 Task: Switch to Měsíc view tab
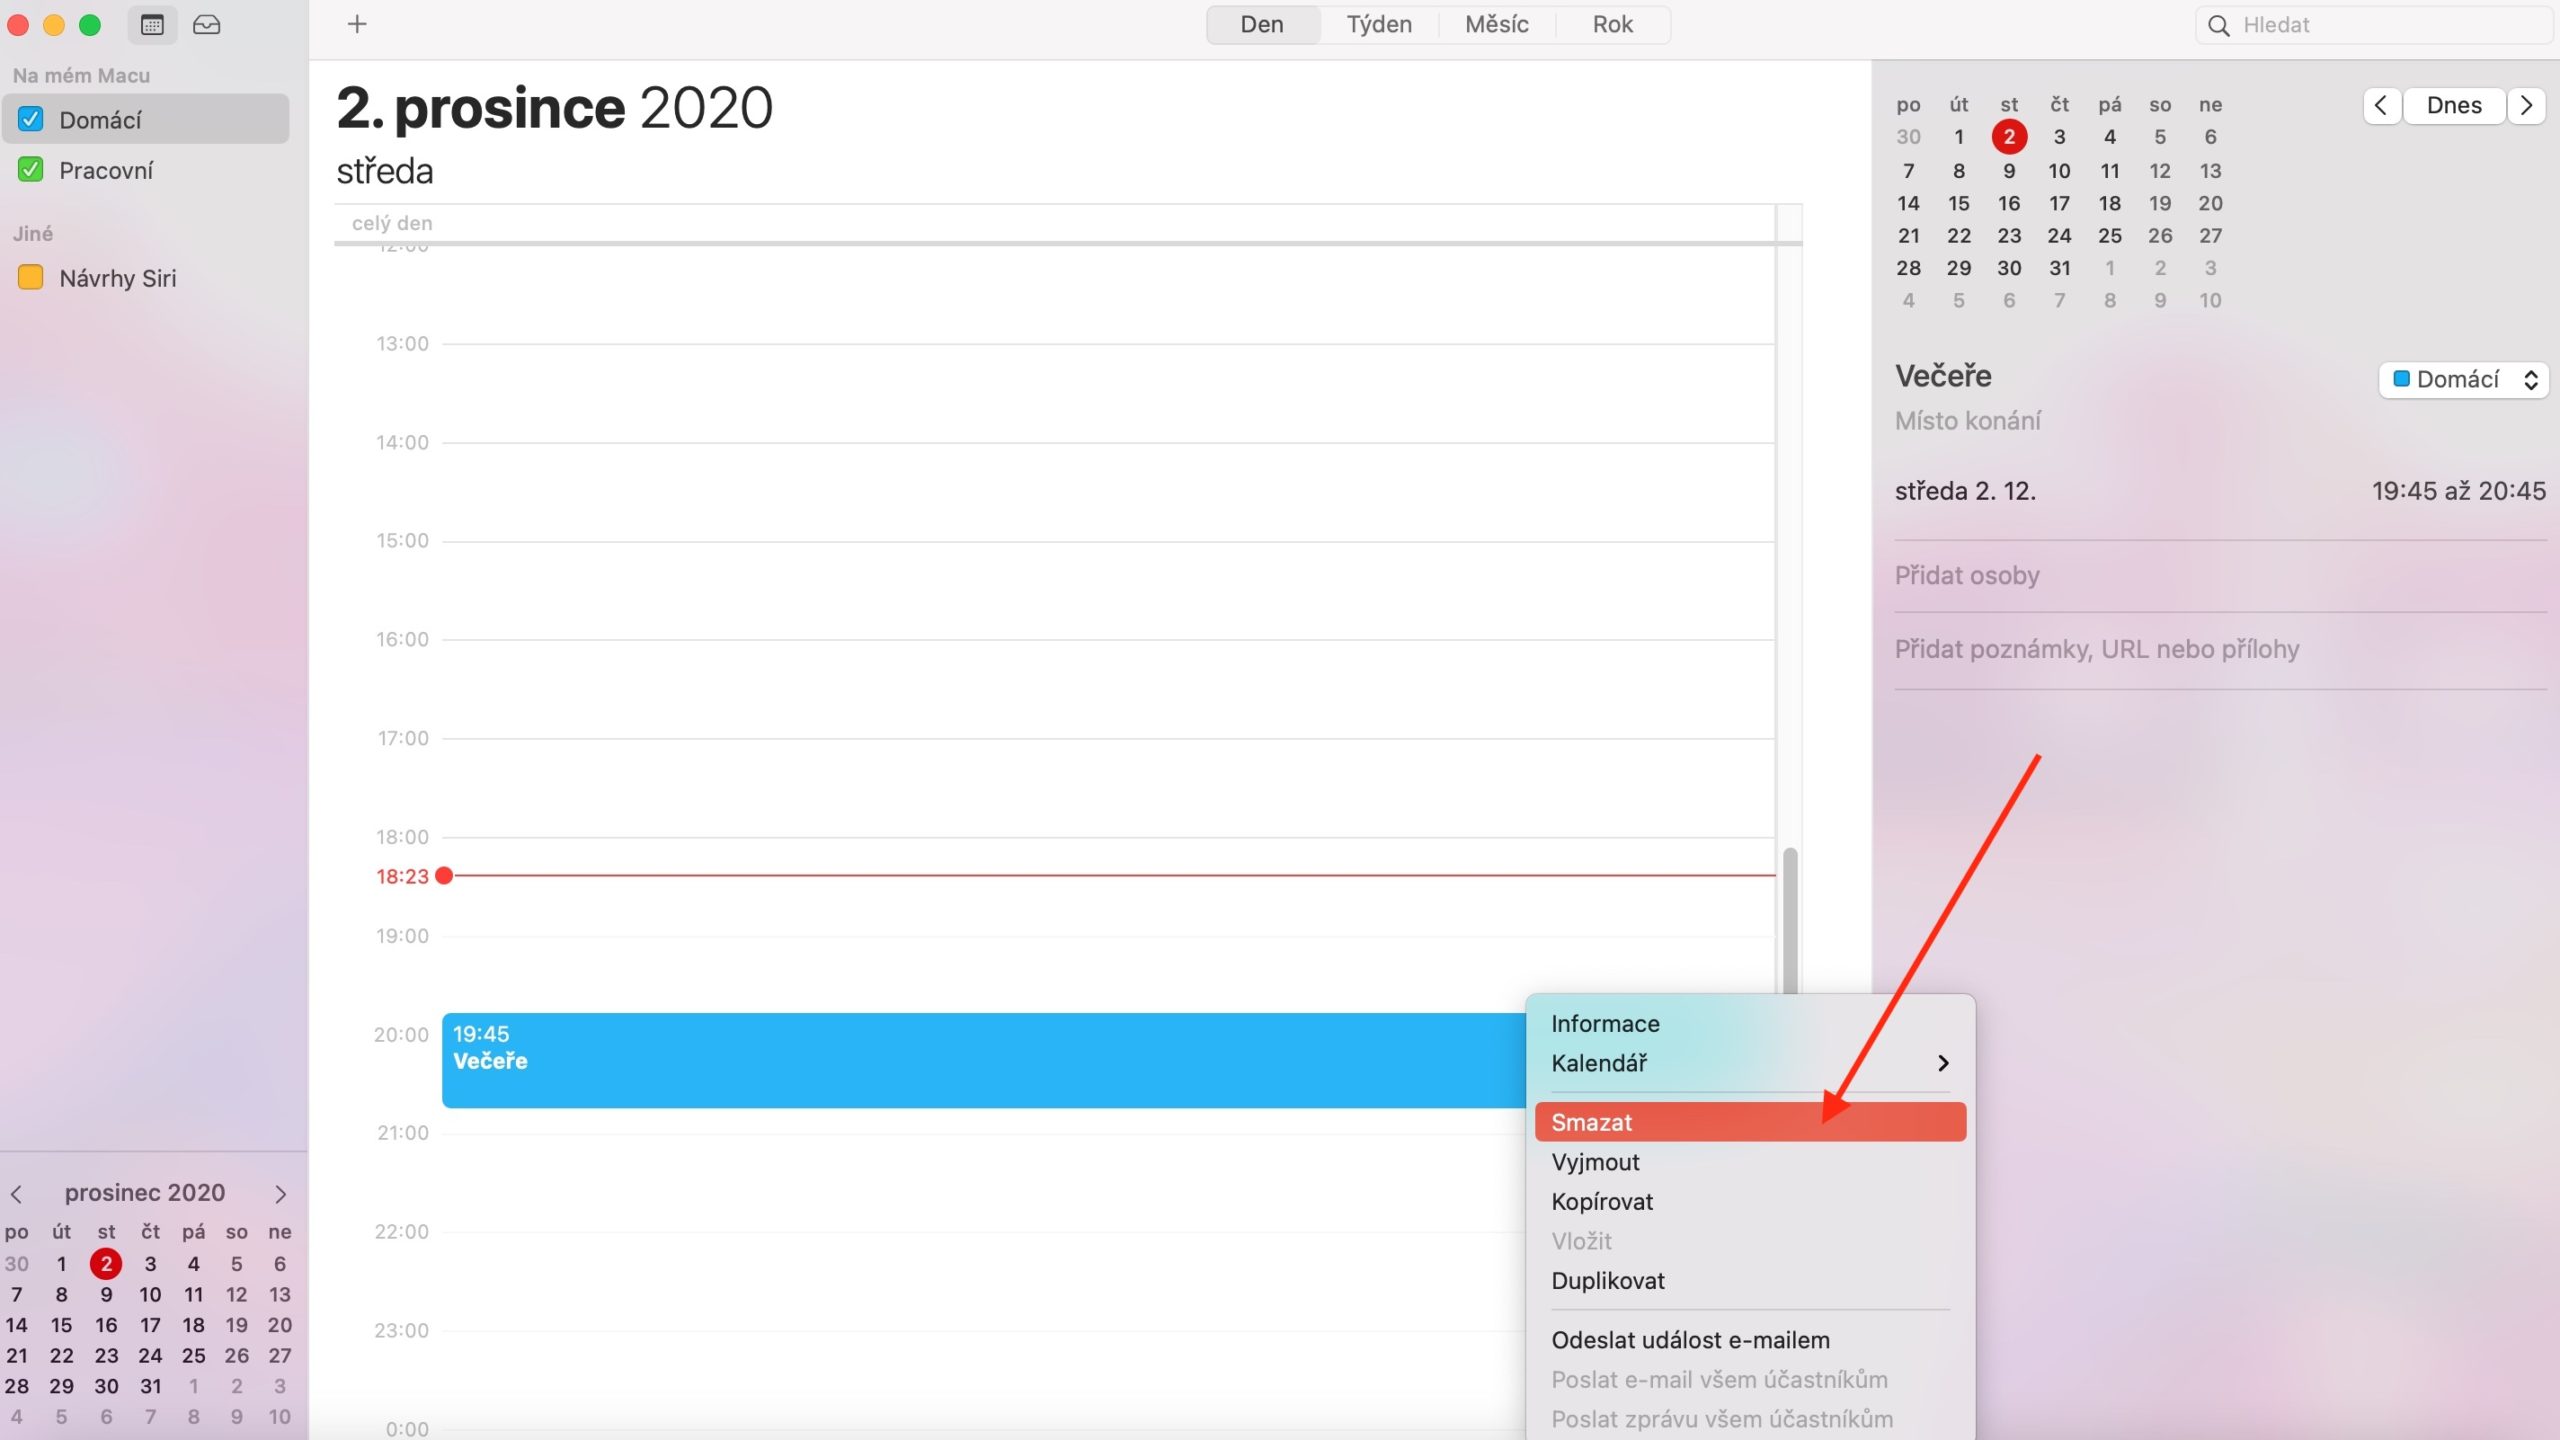[1496, 24]
